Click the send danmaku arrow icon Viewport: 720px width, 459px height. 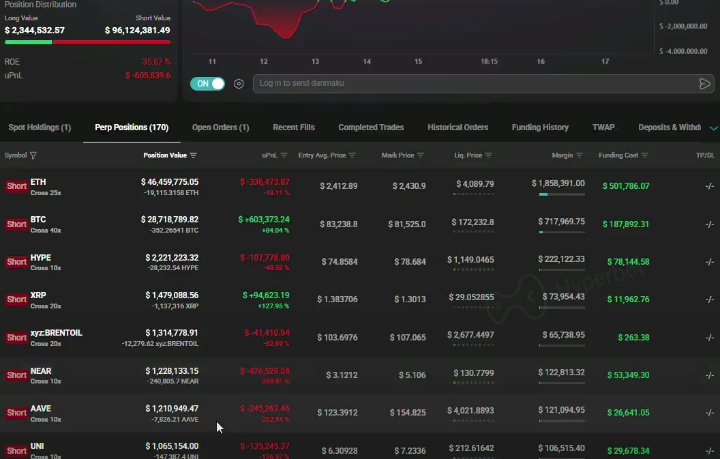click(x=704, y=84)
